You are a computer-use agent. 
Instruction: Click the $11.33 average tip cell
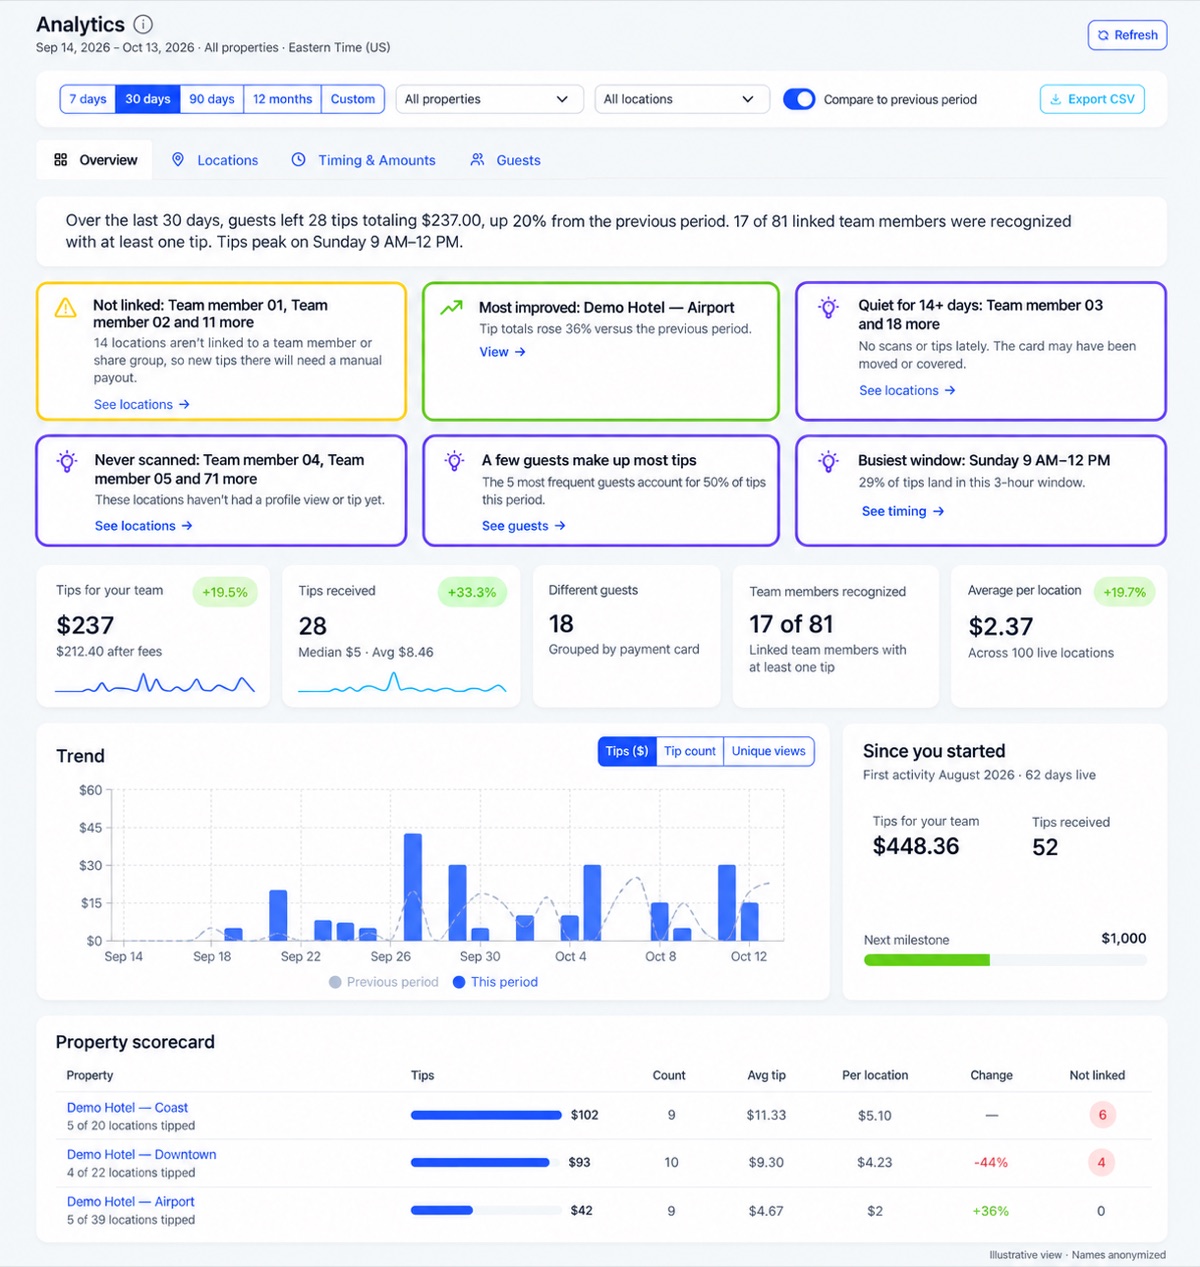click(x=766, y=1115)
